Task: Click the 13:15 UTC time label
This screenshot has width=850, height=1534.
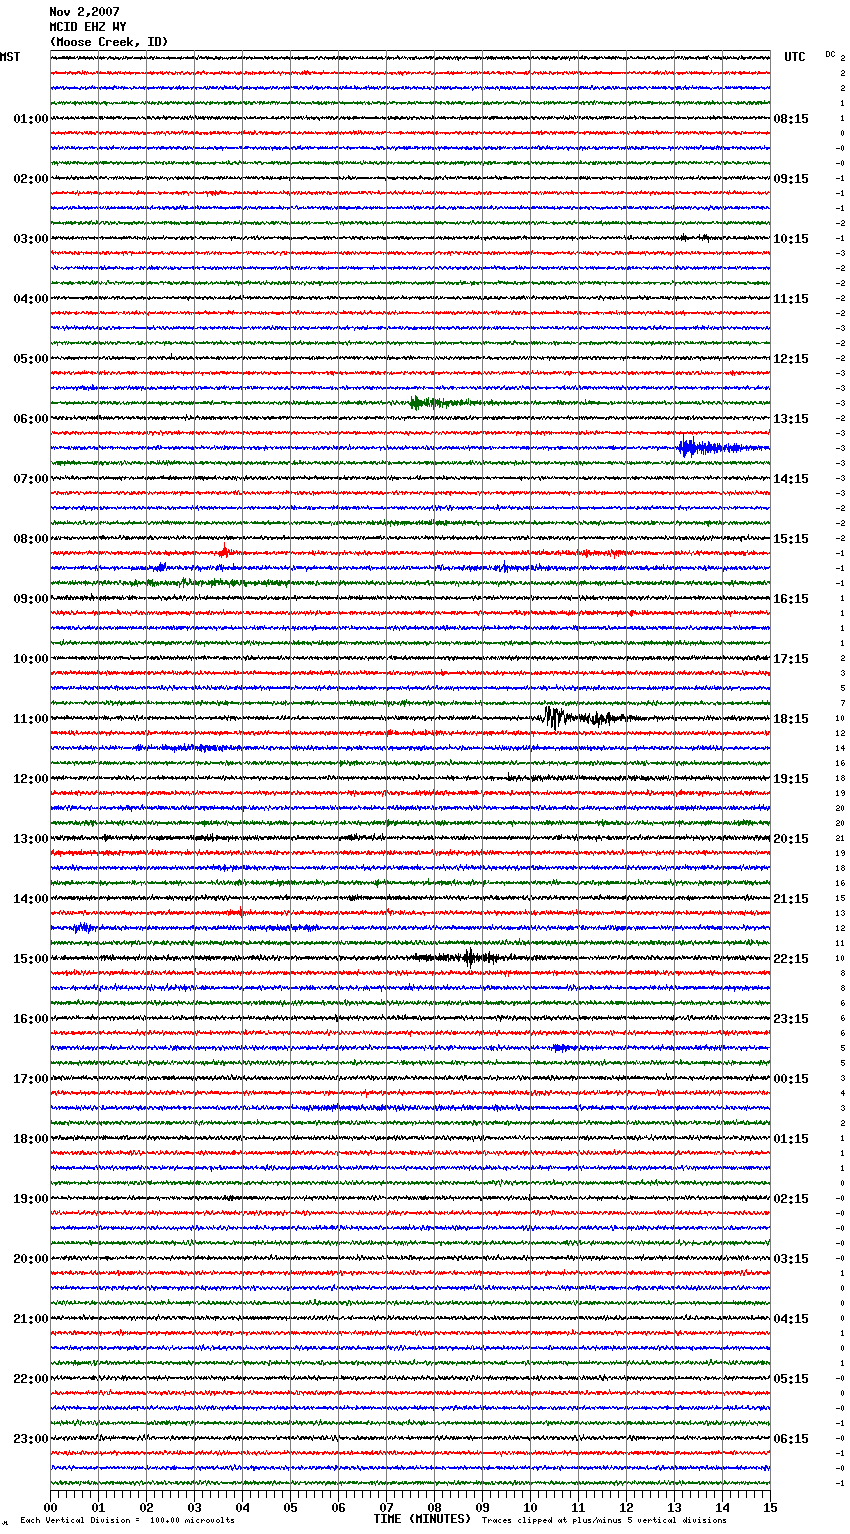Action: pos(791,419)
